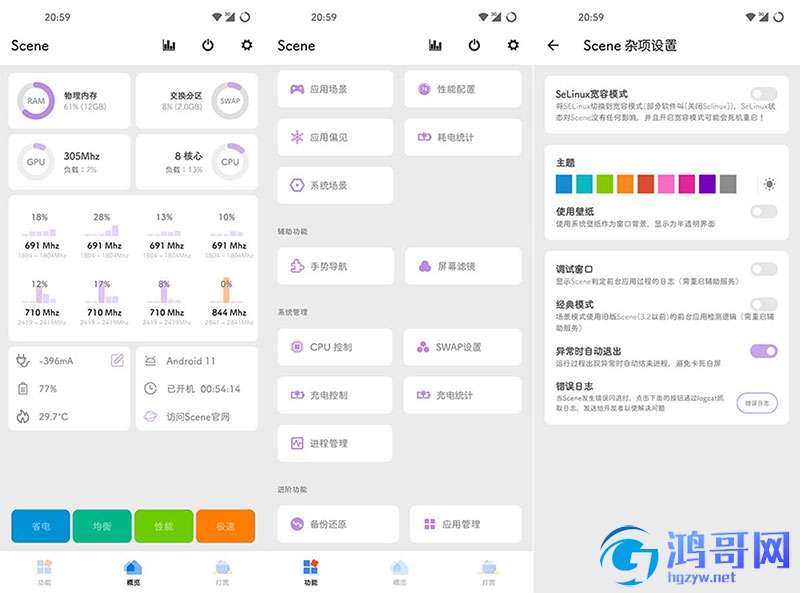This screenshot has height=593, width=800.
Task: Open 打赏 tab on the functions screen
Action: [x=489, y=572]
